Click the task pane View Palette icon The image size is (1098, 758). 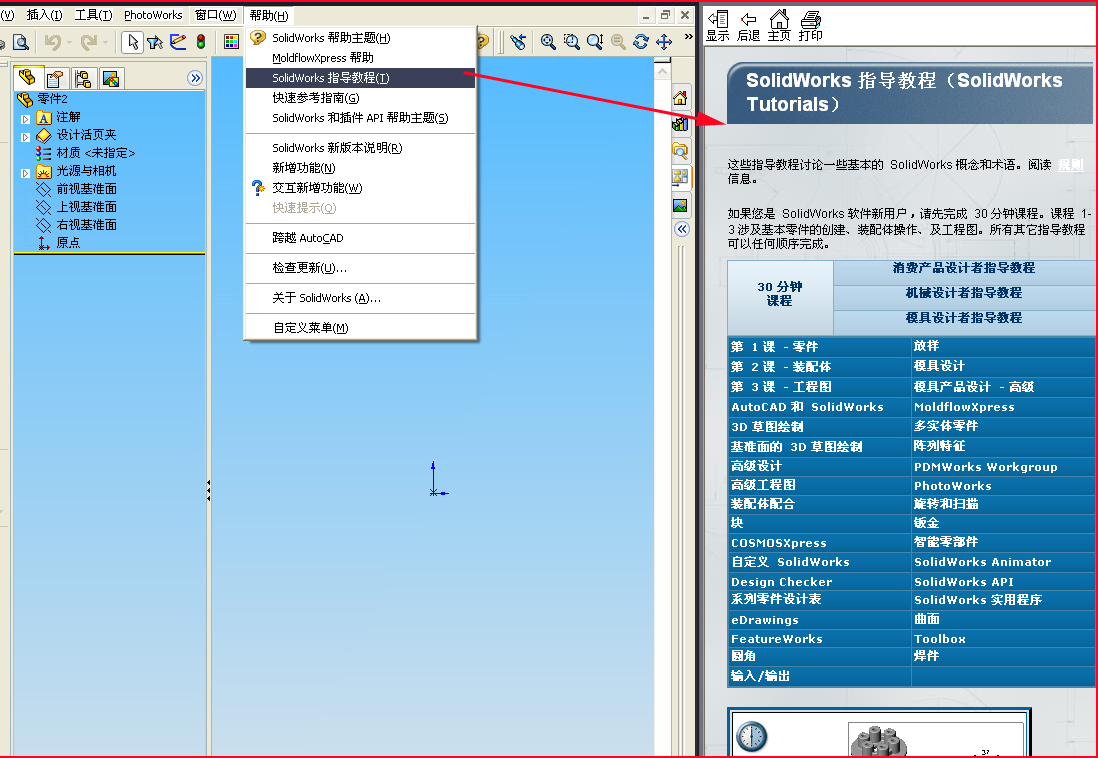tap(680, 177)
